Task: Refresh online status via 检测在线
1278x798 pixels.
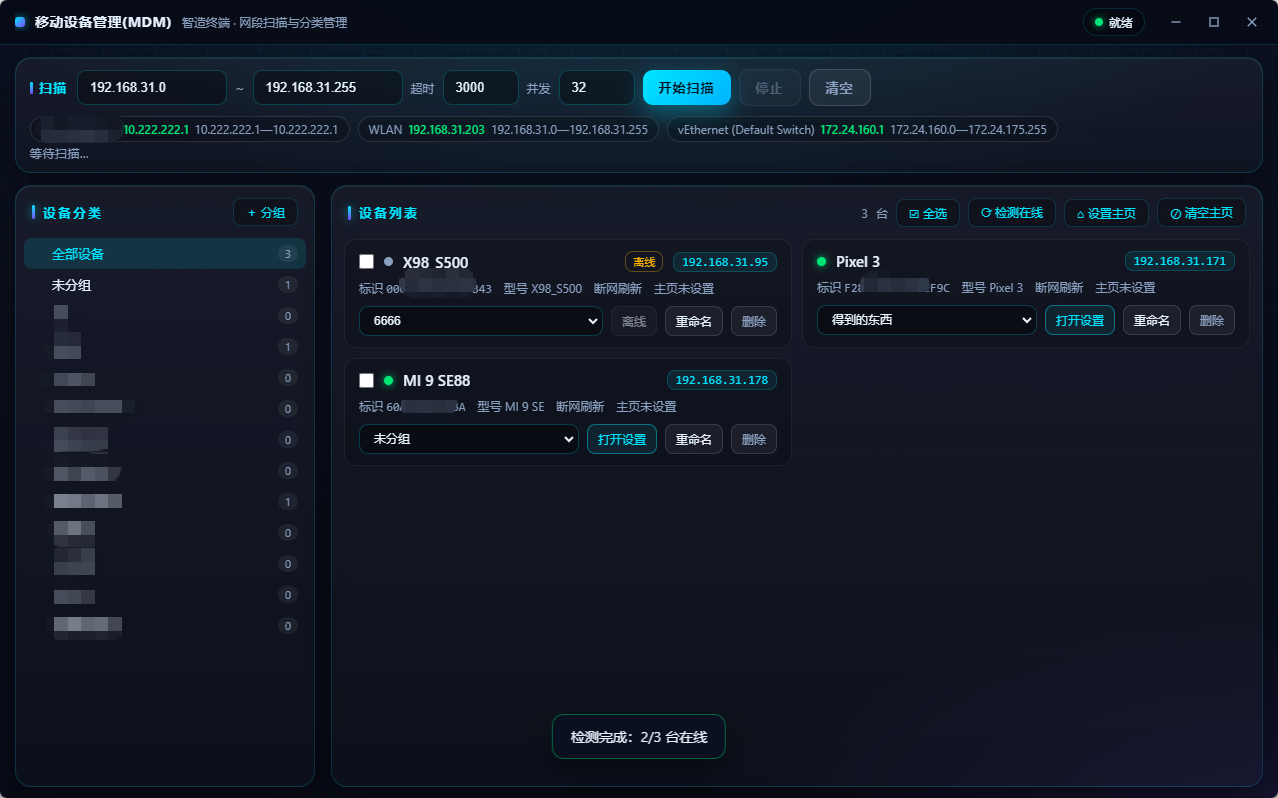Action: [x=1012, y=213]
